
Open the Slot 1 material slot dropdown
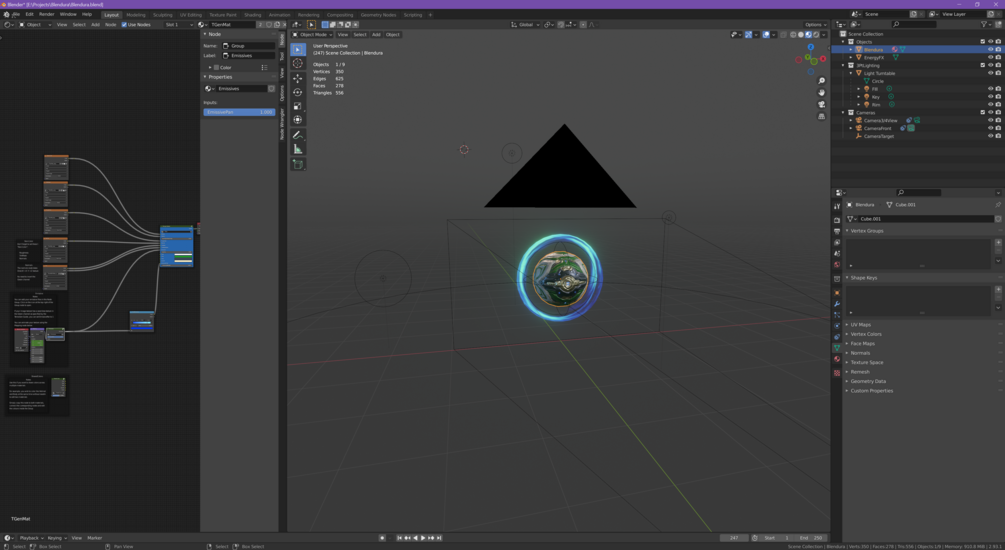tap(179, 24)
